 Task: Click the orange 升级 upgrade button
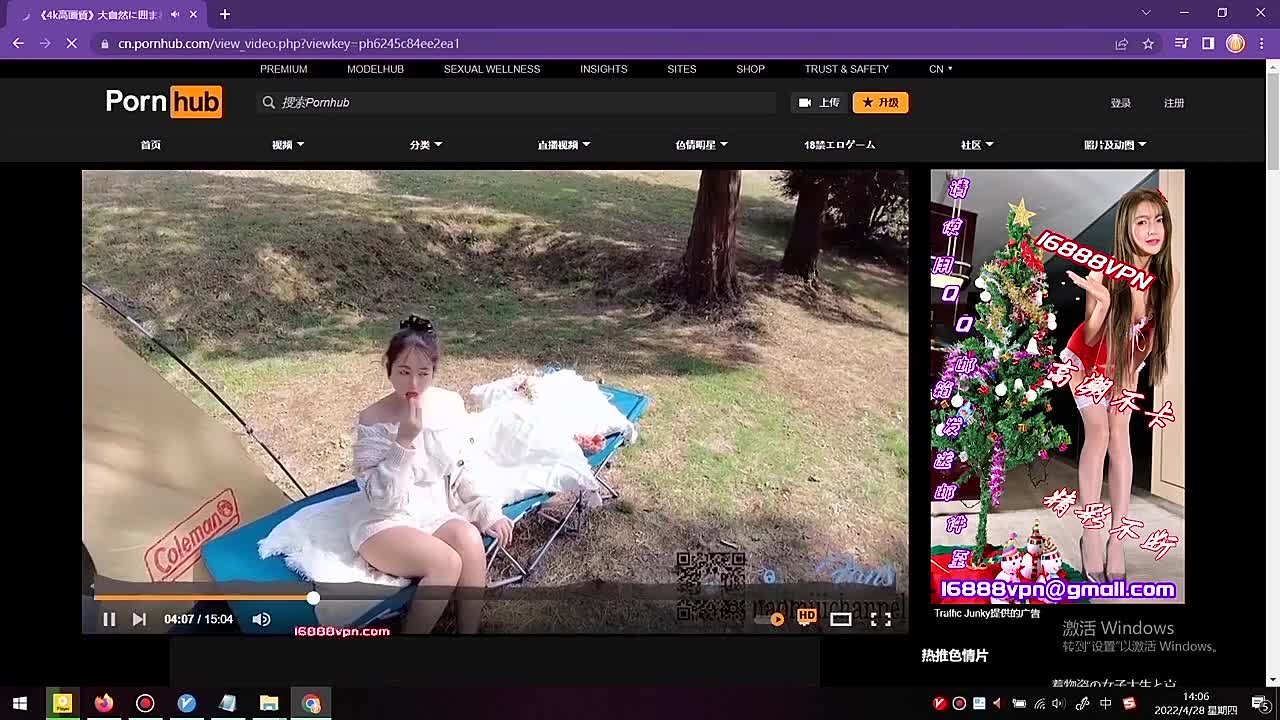click(880, 102)
